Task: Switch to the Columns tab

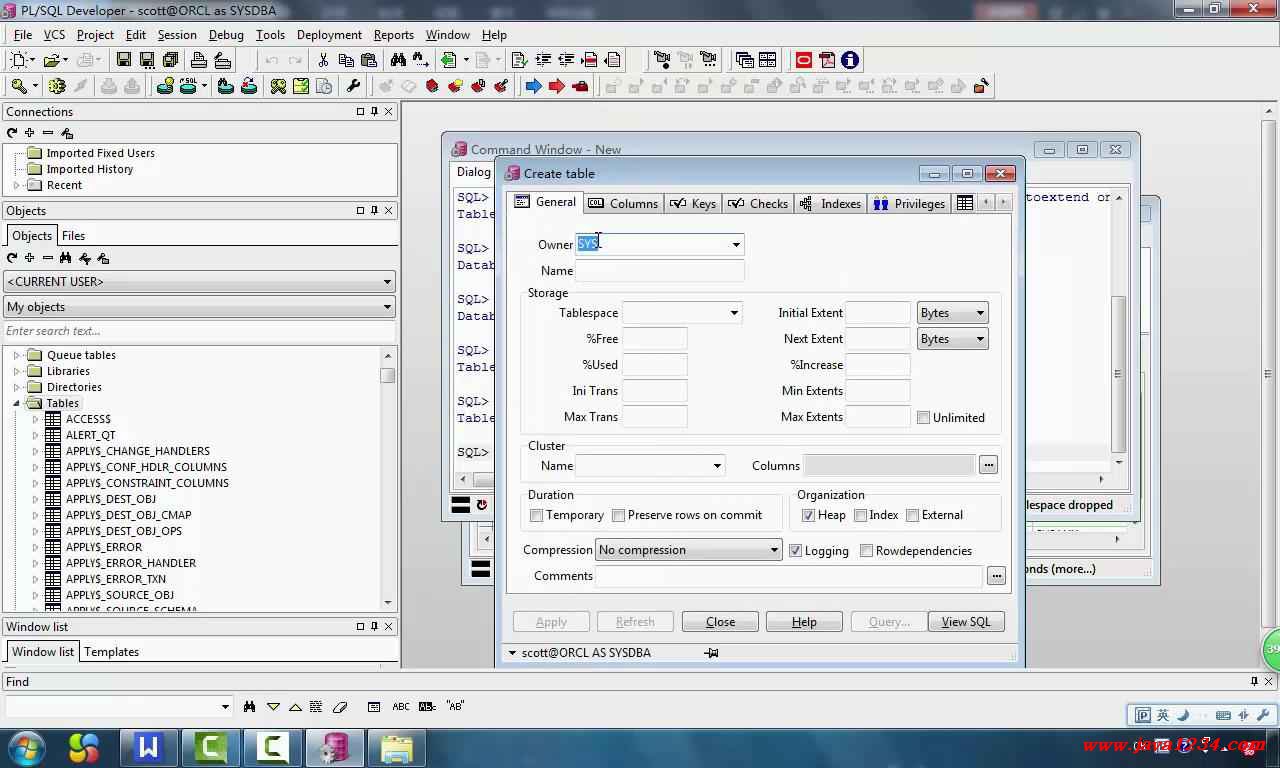Action: (623, 203)
